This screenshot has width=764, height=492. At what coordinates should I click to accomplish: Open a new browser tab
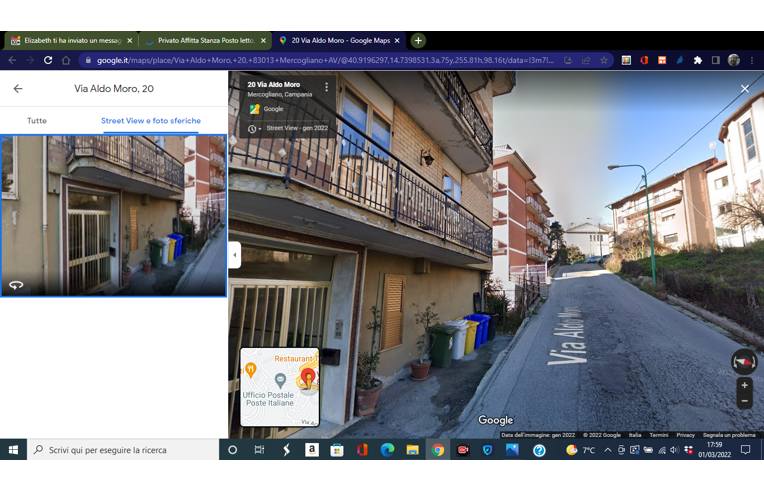tap(418, 41)
